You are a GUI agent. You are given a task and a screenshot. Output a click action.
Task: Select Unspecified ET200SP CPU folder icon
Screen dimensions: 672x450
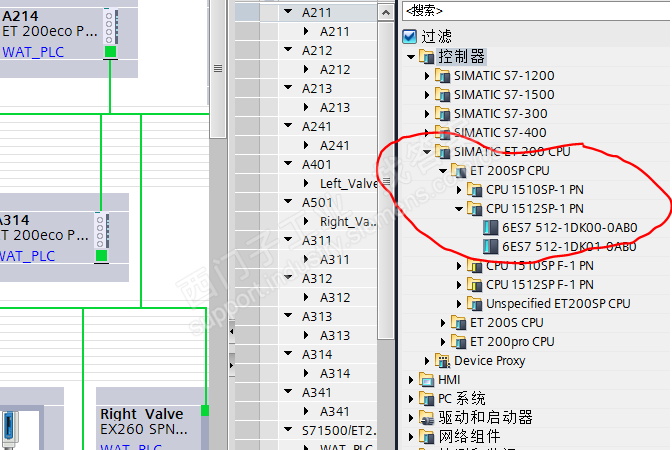tap(474, 303)
